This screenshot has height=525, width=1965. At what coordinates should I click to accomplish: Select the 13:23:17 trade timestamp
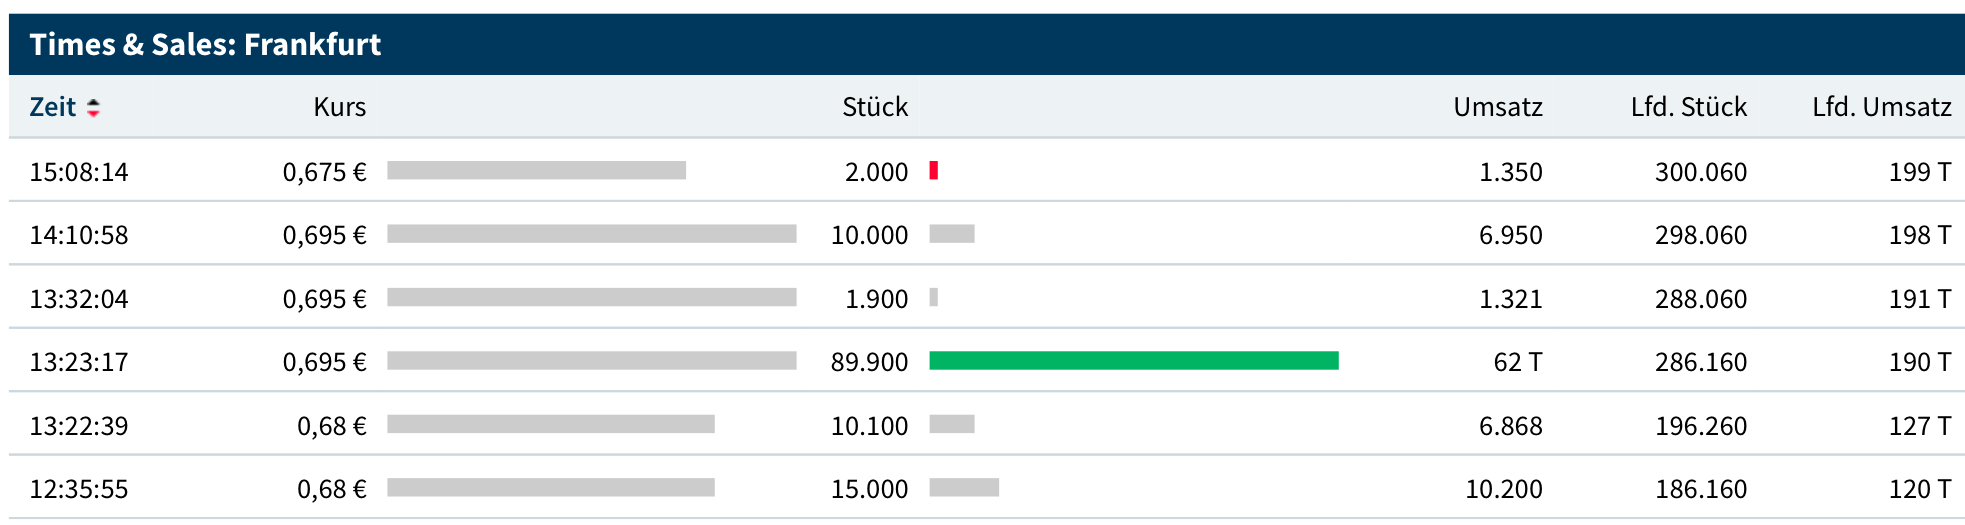[79, 362]
